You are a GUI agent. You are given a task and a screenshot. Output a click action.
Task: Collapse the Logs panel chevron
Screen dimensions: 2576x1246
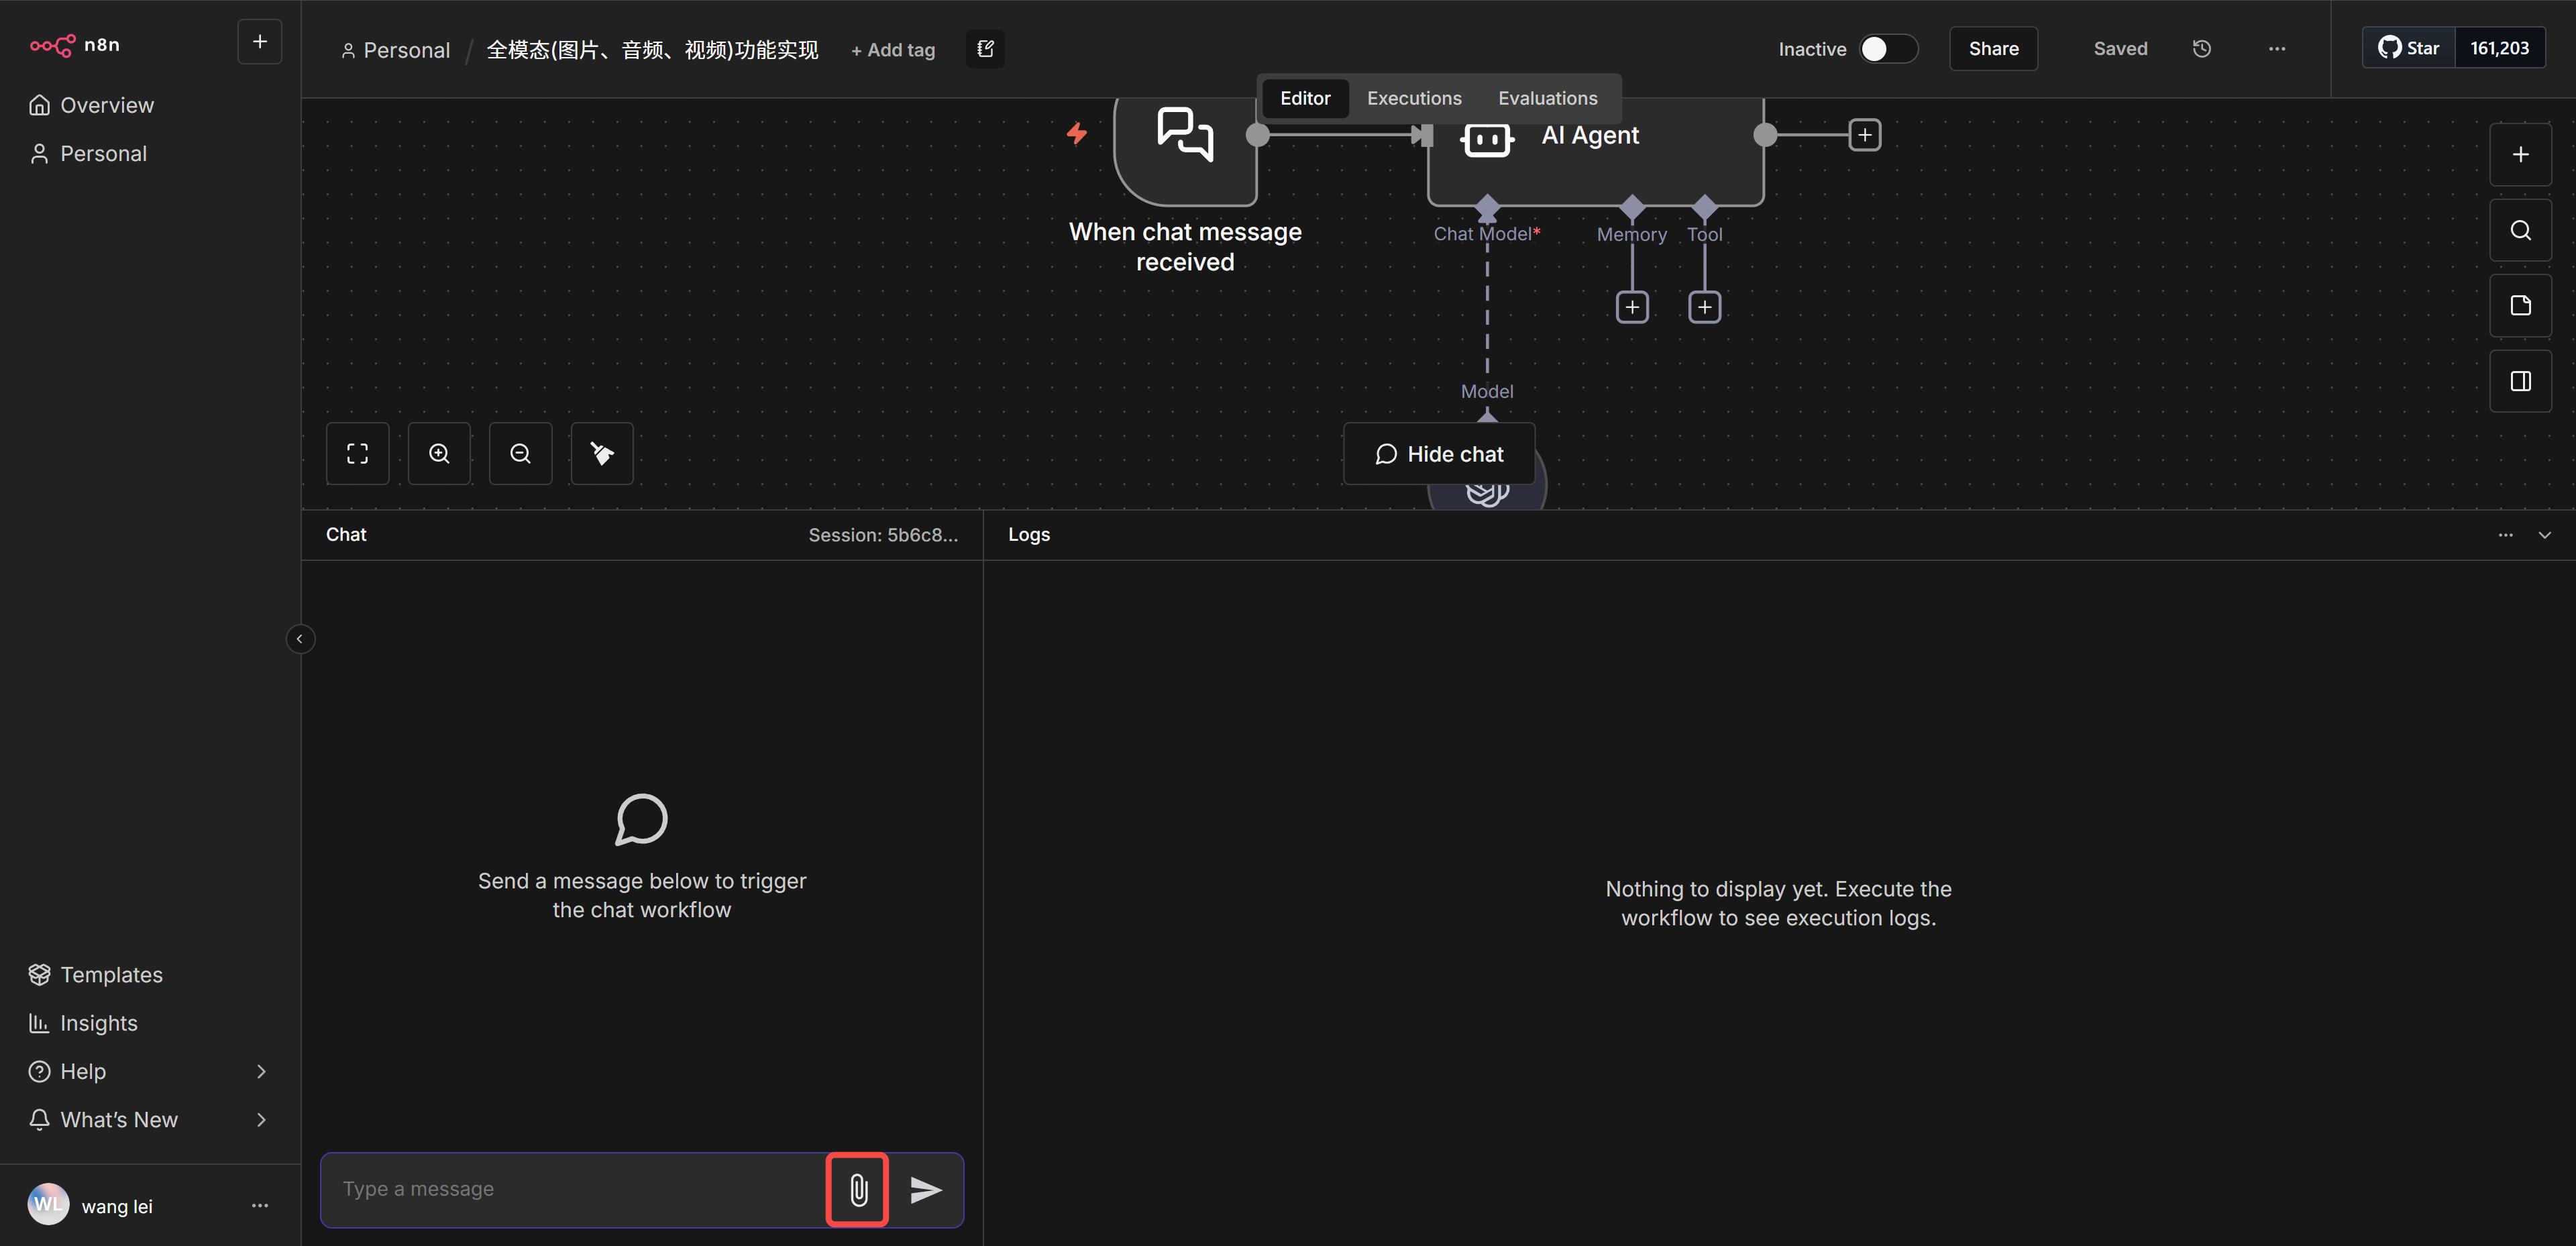2544,535
